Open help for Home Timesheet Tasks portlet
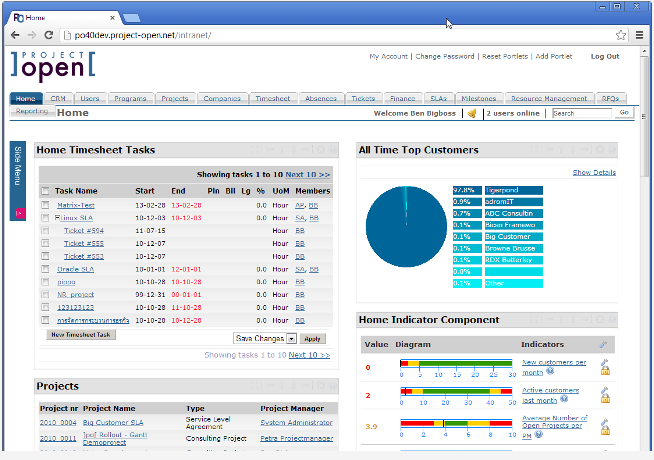654x460 pixels. 332,149
